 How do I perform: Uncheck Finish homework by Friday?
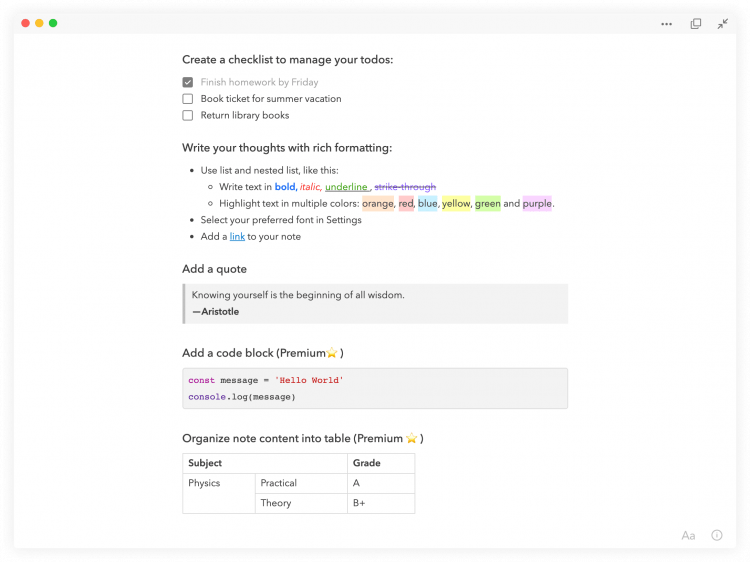pyautogui.click(x=188, y=82)
